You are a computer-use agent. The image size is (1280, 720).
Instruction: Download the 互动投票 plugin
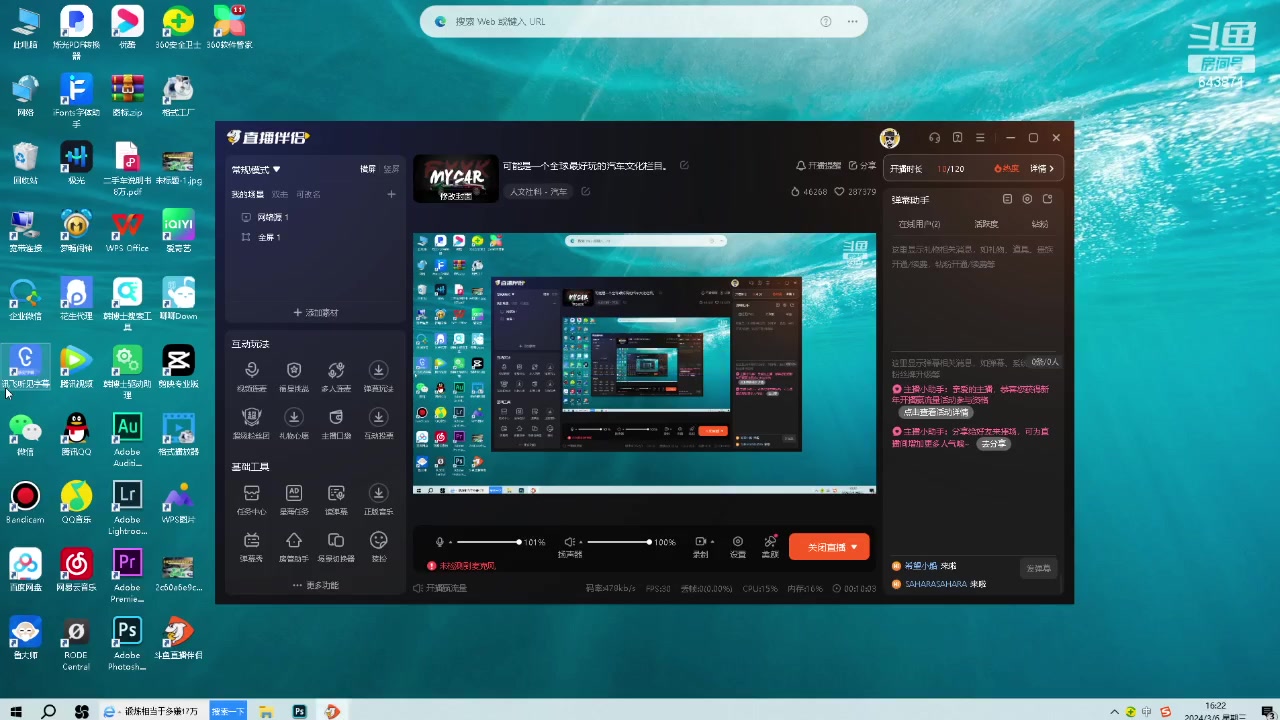[x=378, y=423]
